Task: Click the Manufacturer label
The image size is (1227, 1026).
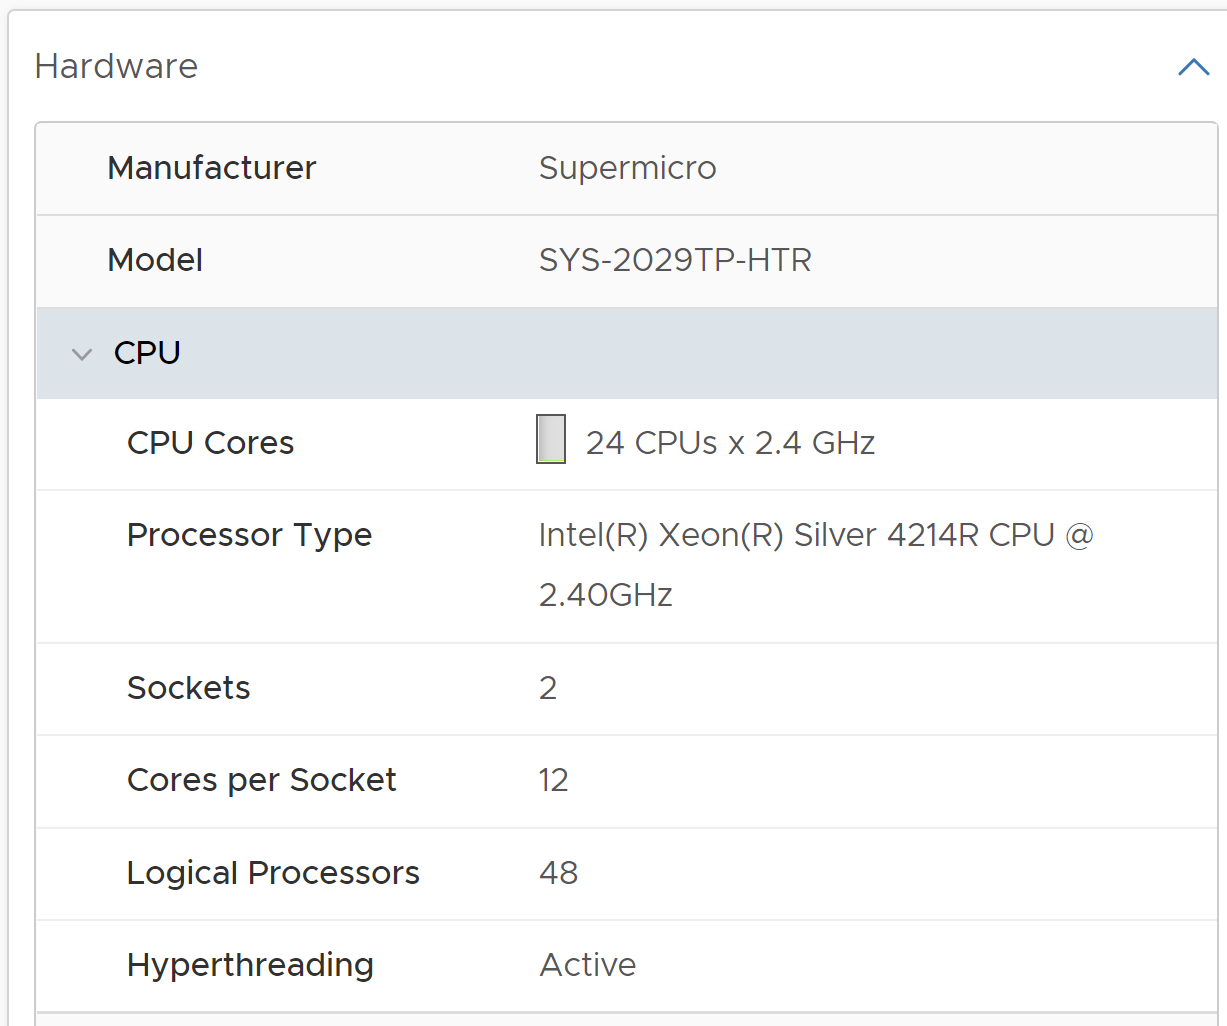Action: 212,168
